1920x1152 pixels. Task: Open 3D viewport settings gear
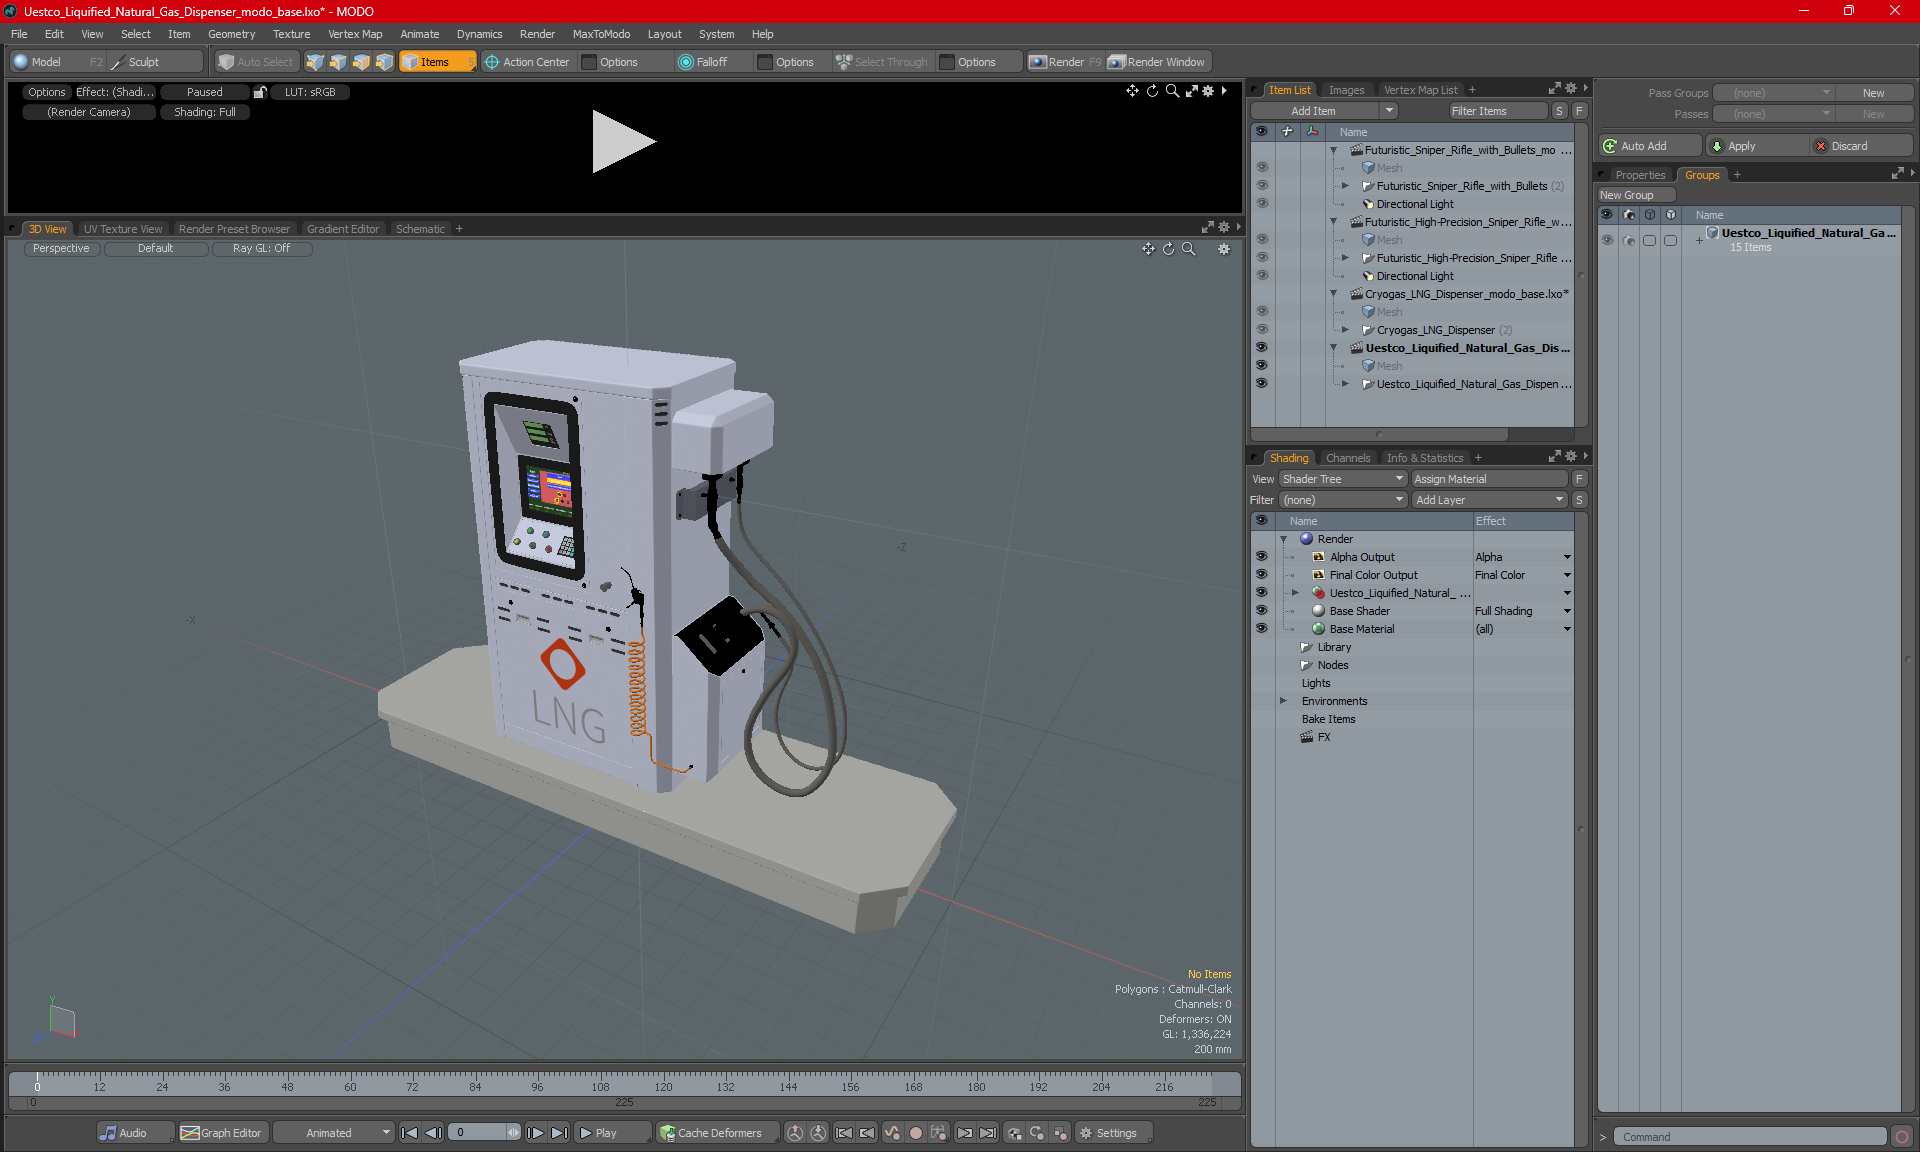[1224, 249]
